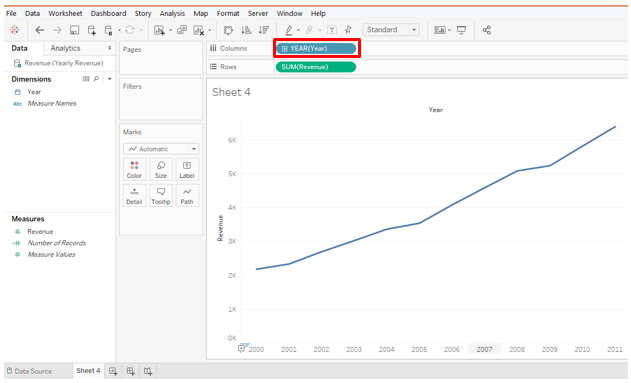Open dropdown next to clear sheet icon
Screen dimensions: 631x383
click(x=210, y=30)
